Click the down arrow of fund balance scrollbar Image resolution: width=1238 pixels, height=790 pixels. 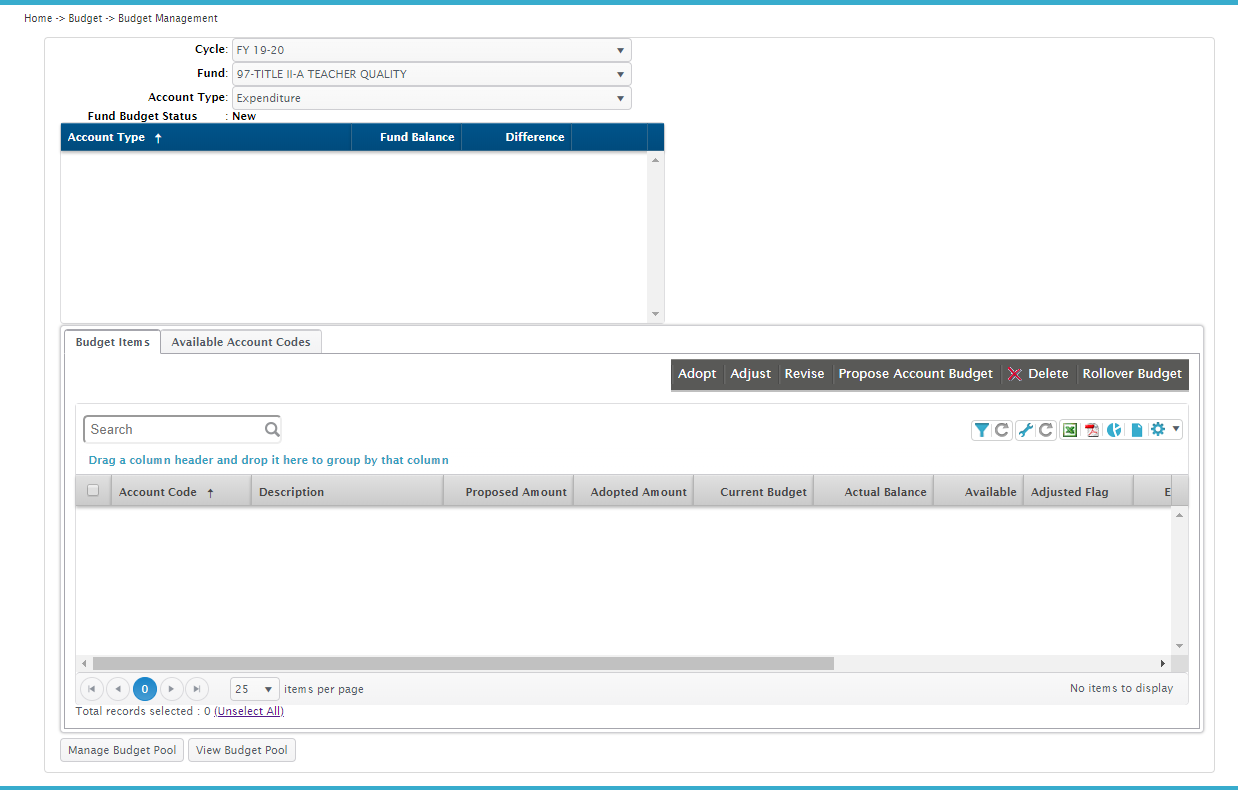pos(656,314)
